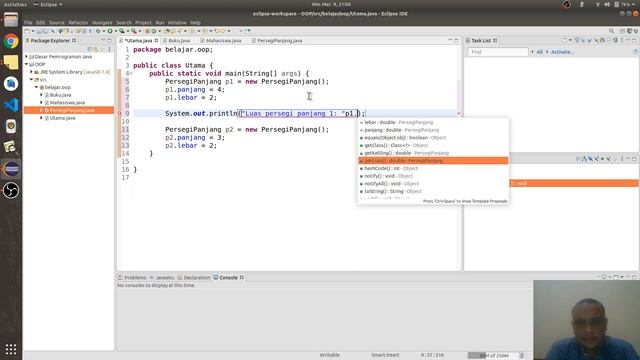Show applications grid in the dock
The height and width of the screenshot is (360, 640).
(x=11, y=349)
